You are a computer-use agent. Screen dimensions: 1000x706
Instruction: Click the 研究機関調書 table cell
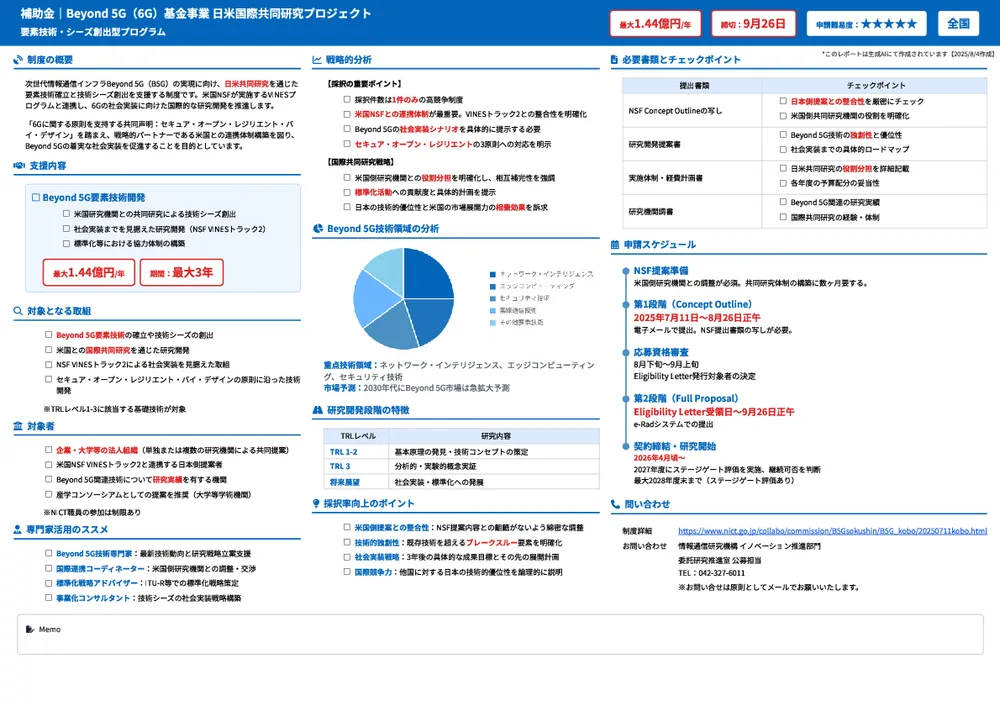point(692,212)
